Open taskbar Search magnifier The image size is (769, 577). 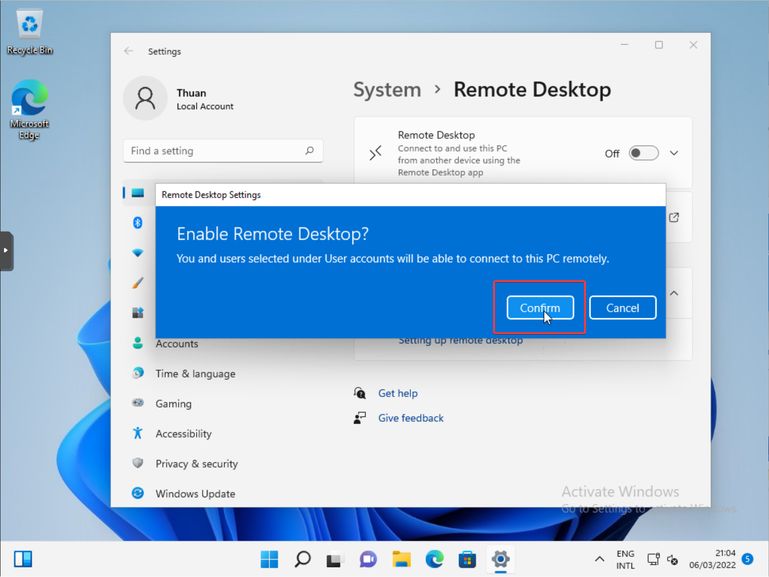click(x=302, y=558)
